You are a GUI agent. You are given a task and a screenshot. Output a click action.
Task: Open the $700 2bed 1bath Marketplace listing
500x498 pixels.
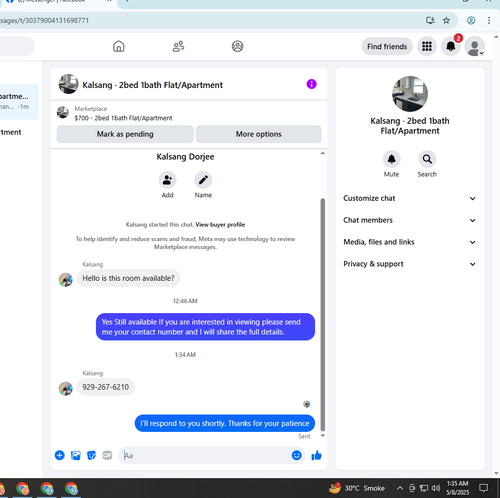(x=123, y=118)
